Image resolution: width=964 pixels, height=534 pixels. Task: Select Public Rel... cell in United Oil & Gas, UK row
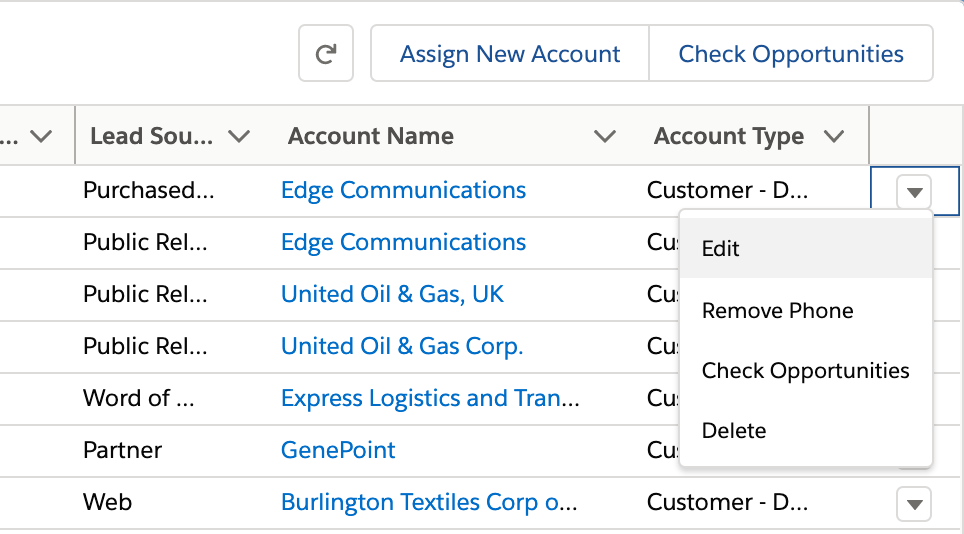[145, 294]
